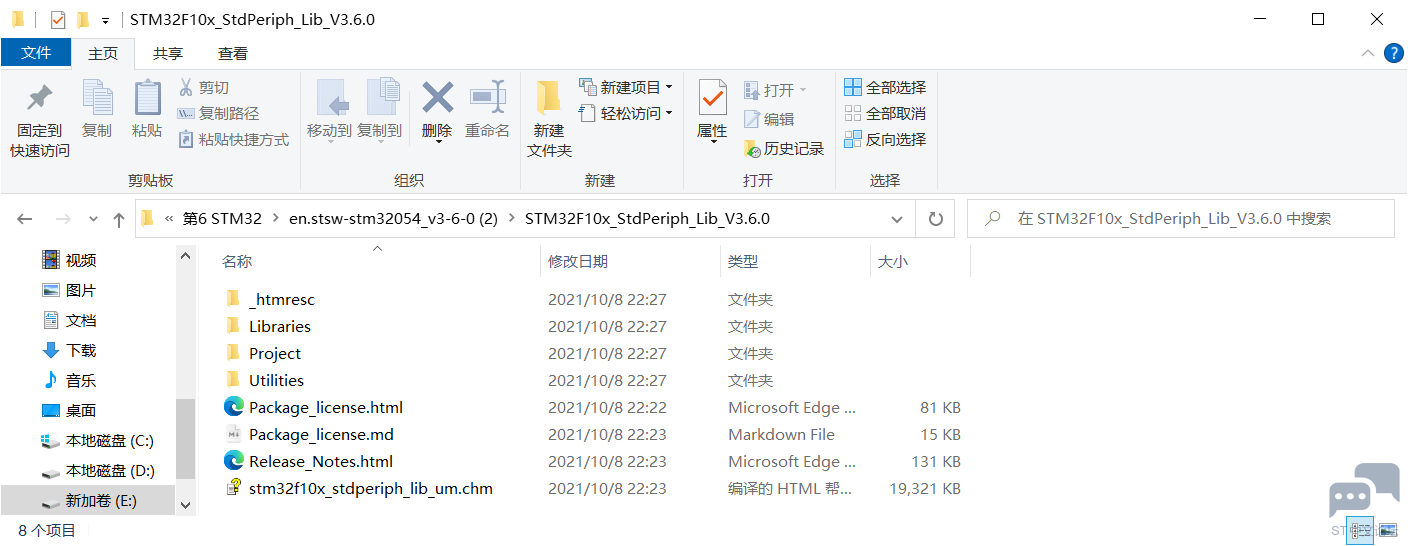Sort by Date Modified (修改日期) column header
The width and height of the screenshot is (1408, 546).
[630, 261]
